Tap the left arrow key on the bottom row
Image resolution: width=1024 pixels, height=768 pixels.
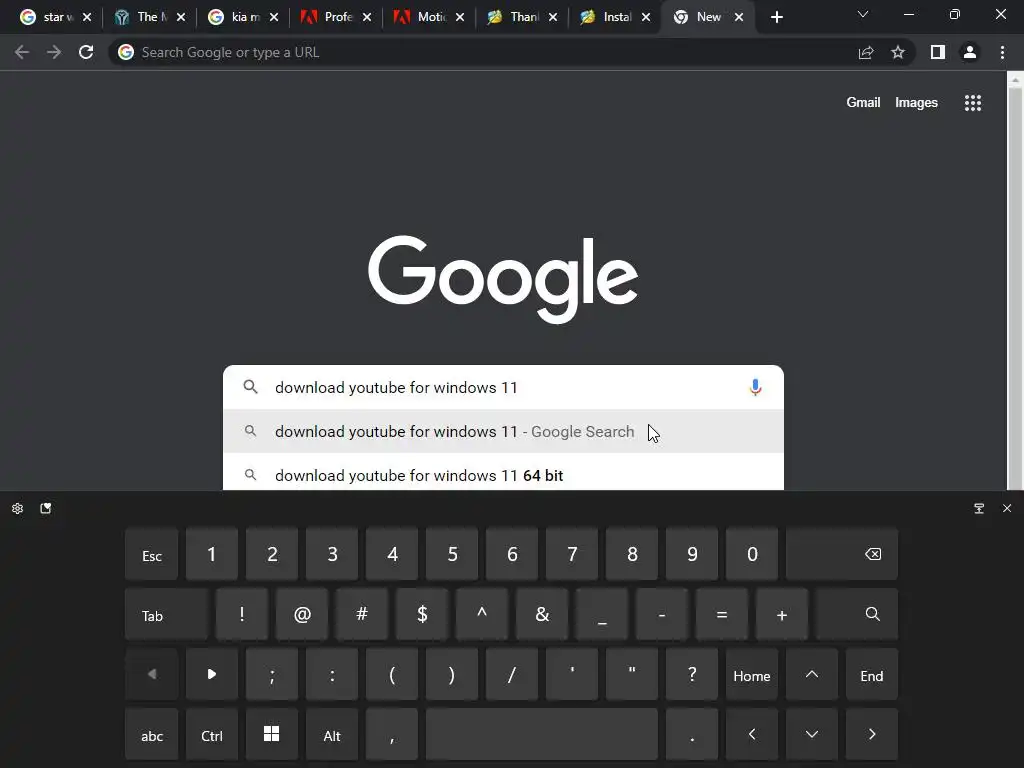(x=752, y=735)
